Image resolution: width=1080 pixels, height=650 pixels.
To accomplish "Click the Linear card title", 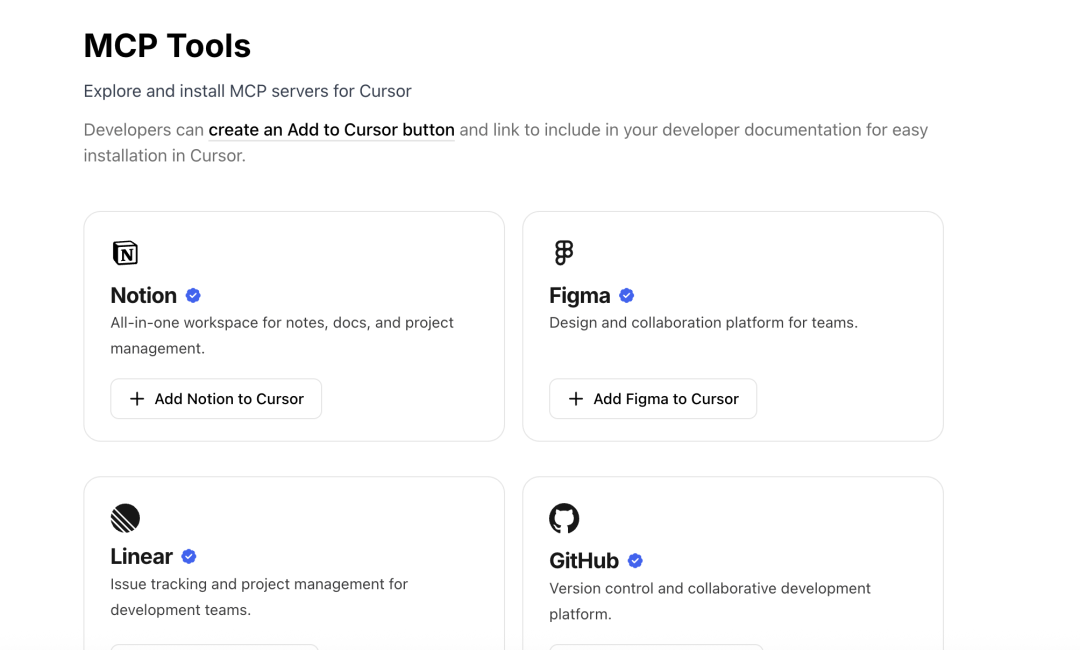I will tap(141, 556).
